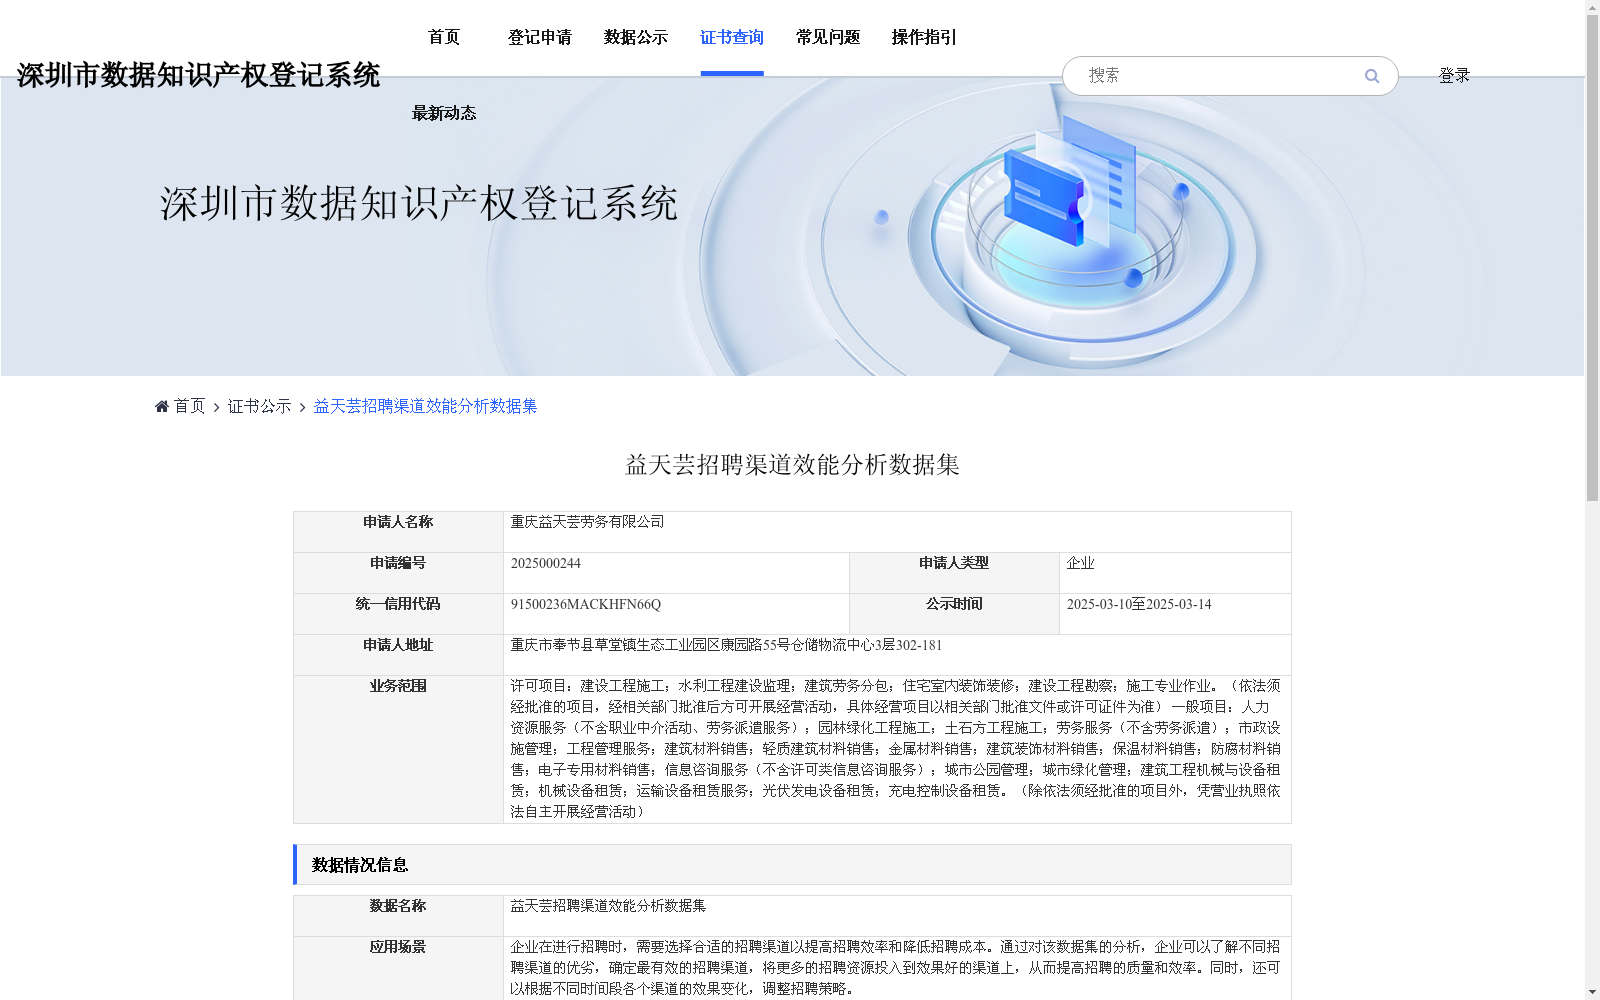Click the banner title 深圳市数据知识产权登记系统
Screen dimensions: 1600x1000
419,203
